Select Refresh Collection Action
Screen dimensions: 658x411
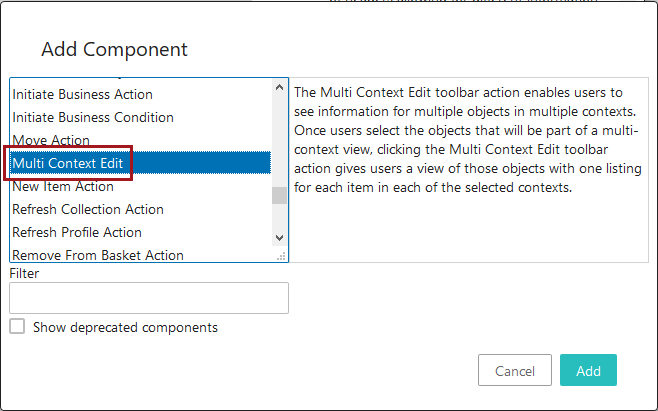[x=88, y=210]
